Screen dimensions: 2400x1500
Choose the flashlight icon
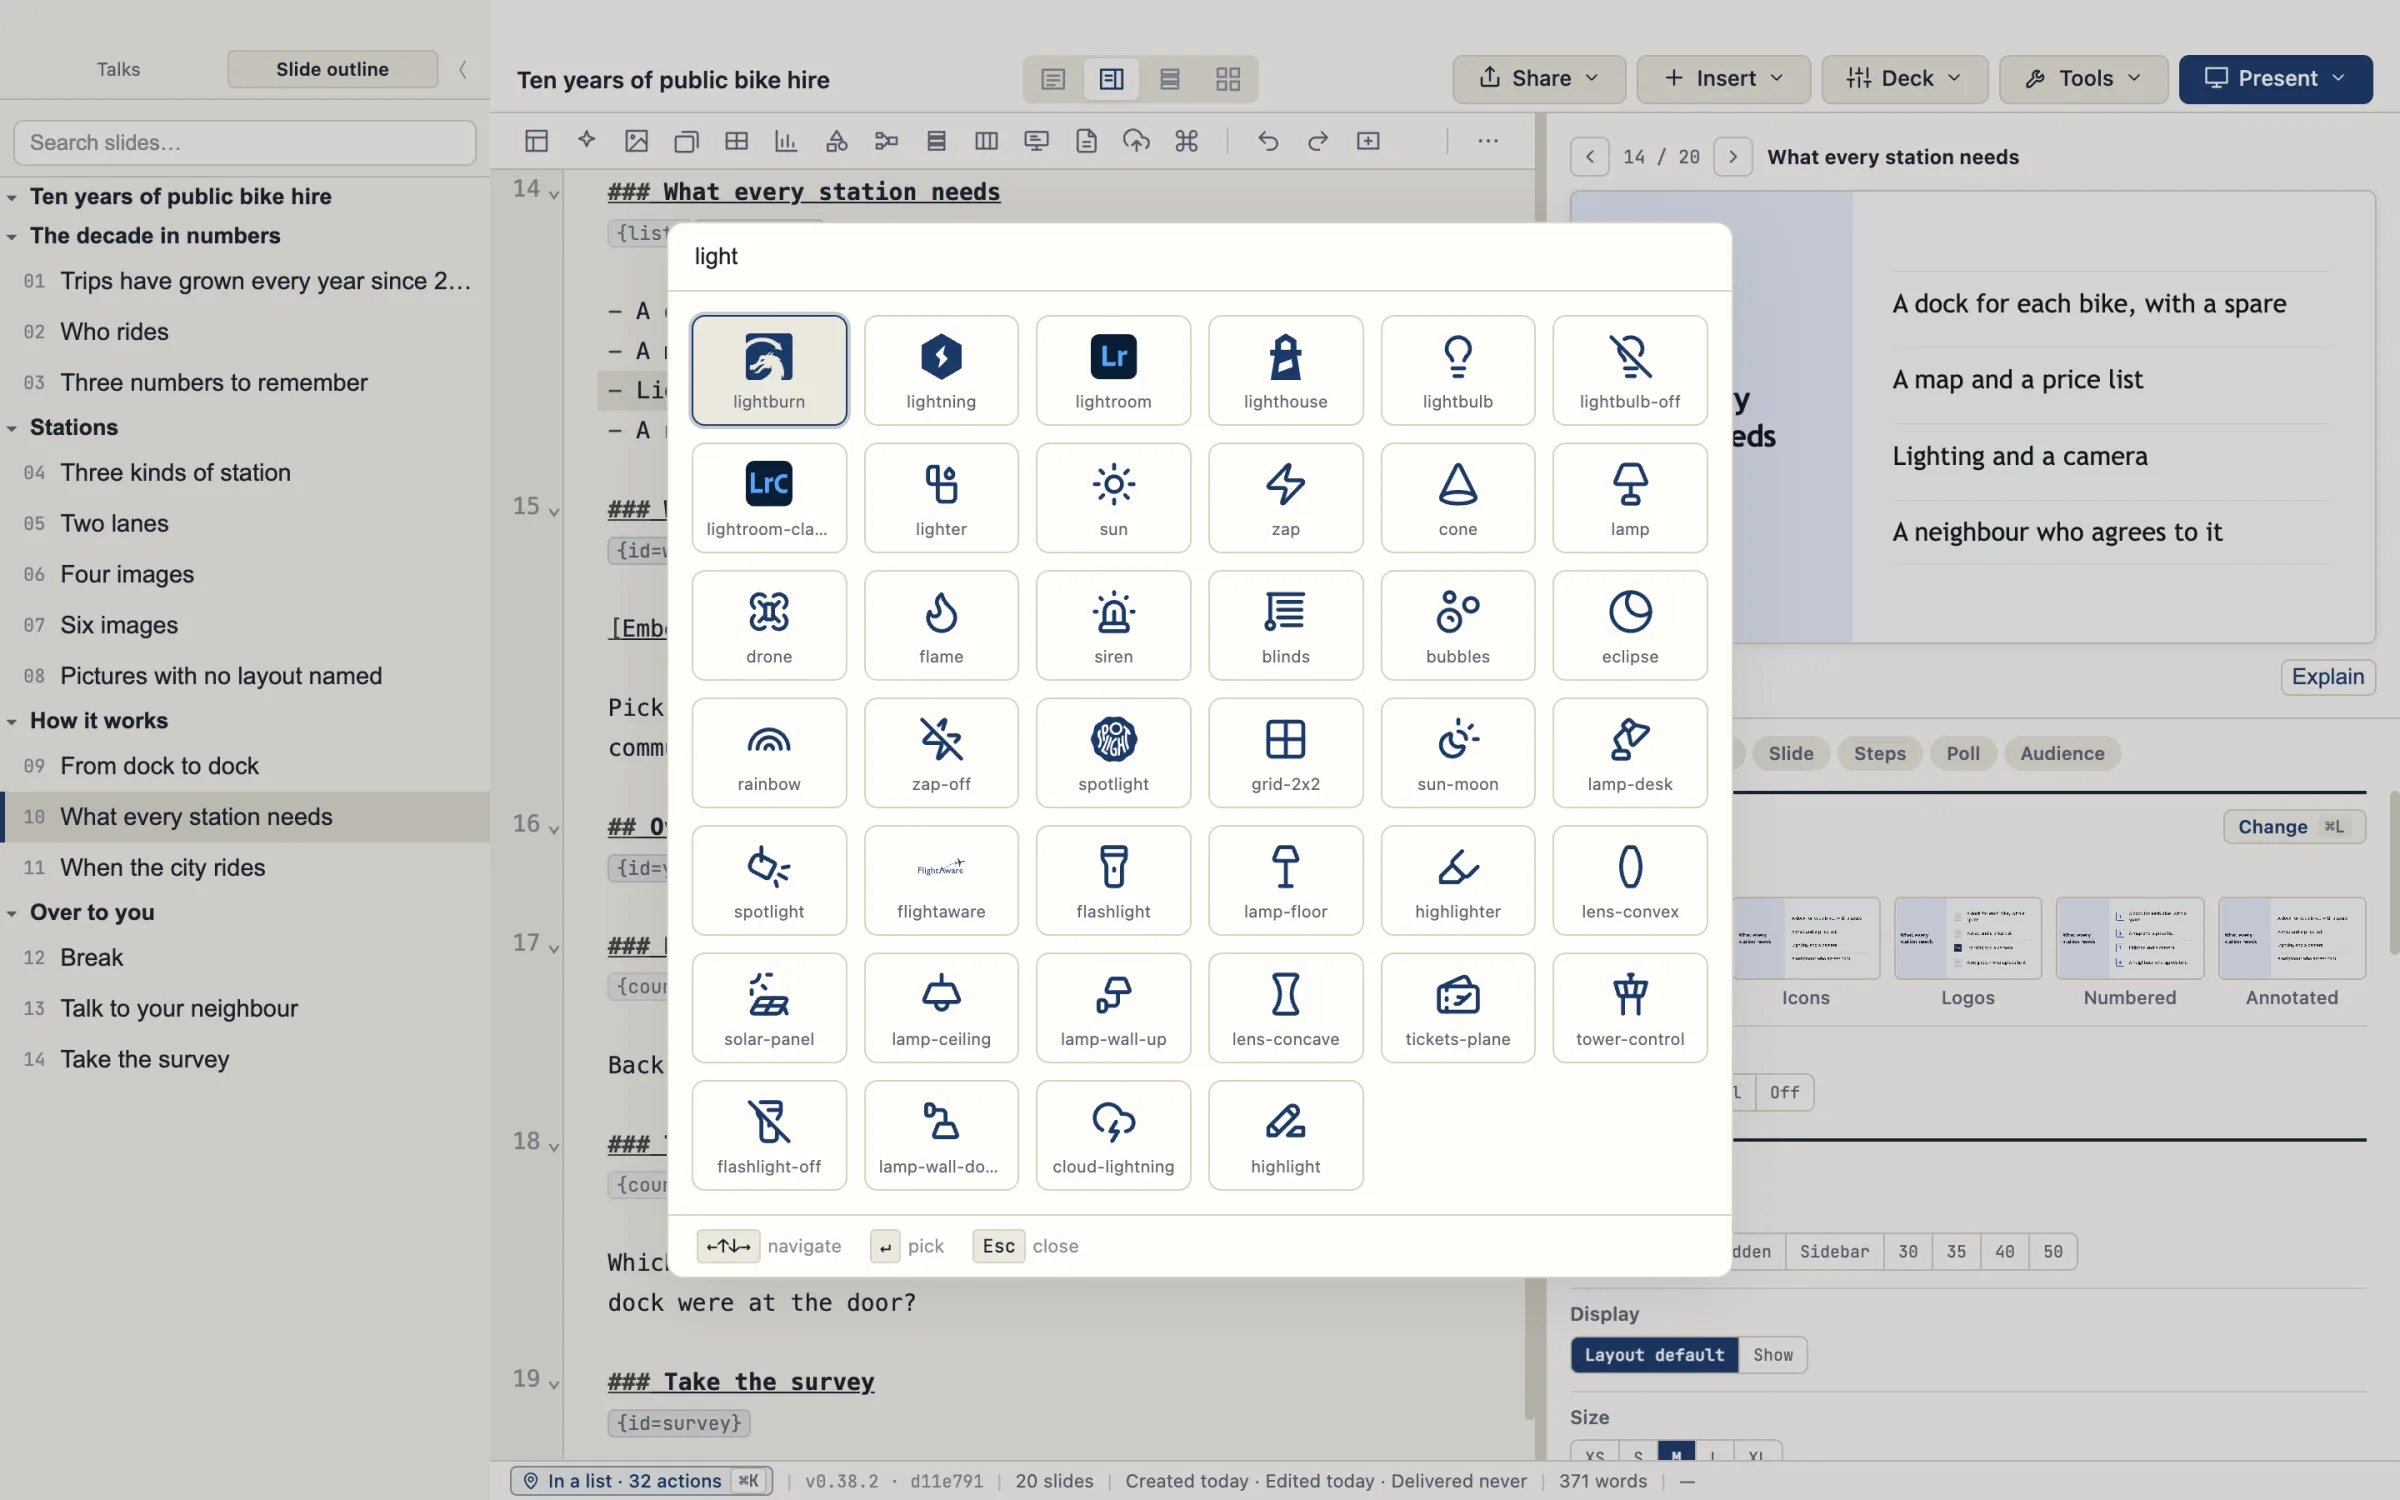[x=1113, y=880]
